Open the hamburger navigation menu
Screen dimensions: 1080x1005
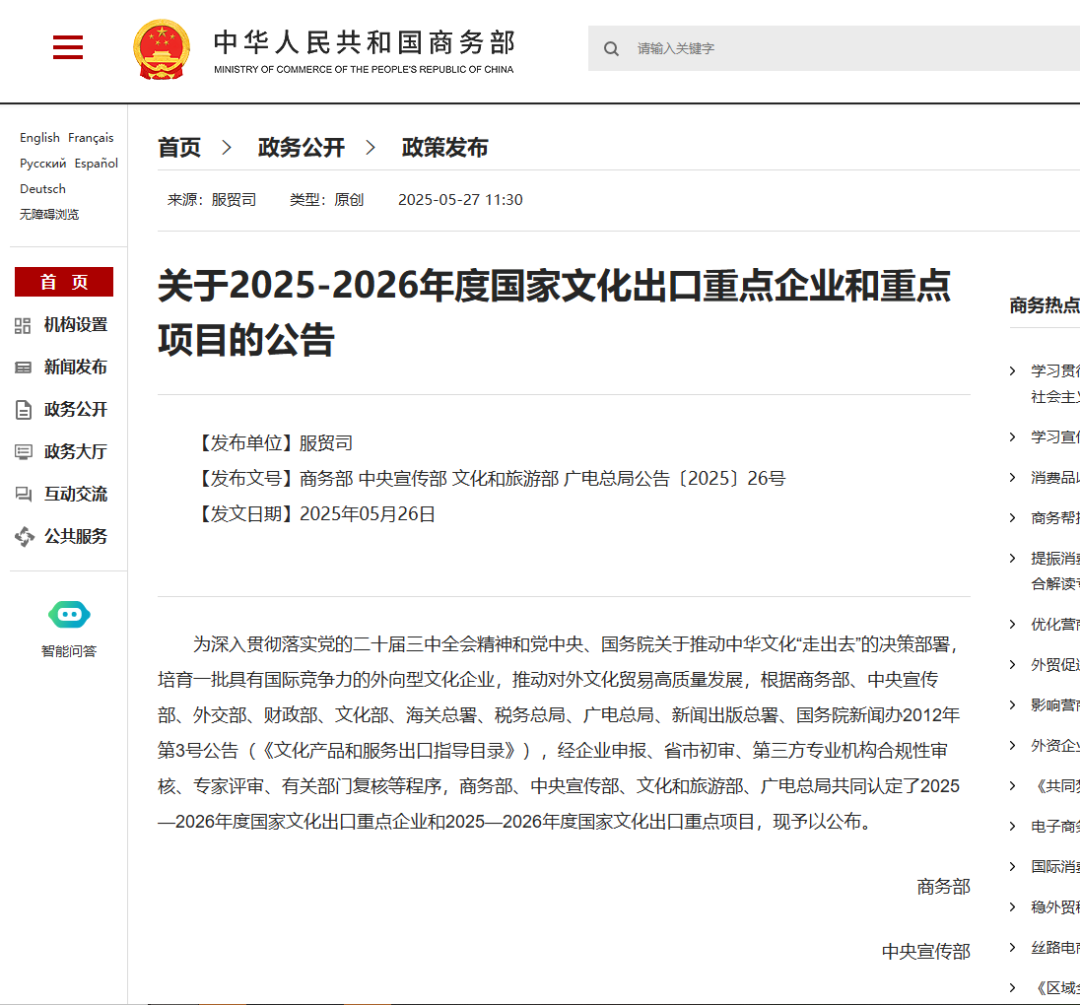tap(67, 47)
